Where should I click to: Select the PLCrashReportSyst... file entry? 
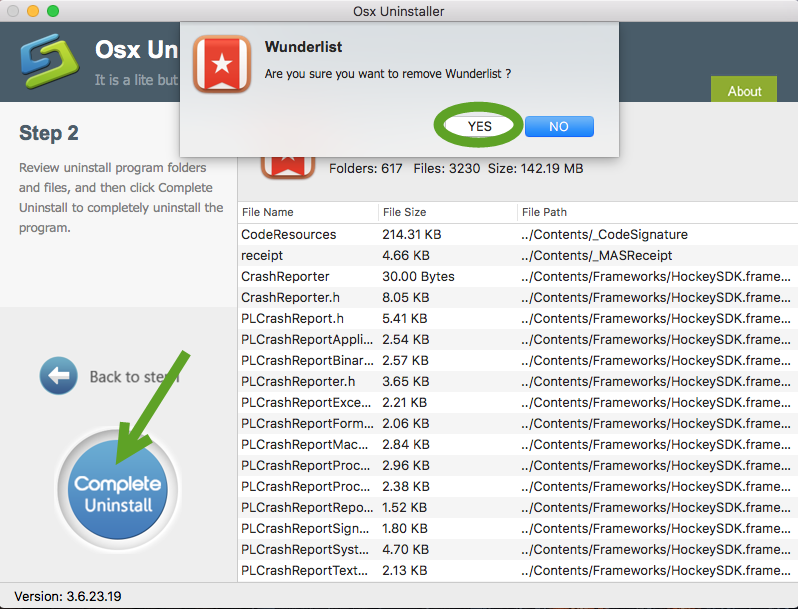pyautogui.click(x=518, y=549)
